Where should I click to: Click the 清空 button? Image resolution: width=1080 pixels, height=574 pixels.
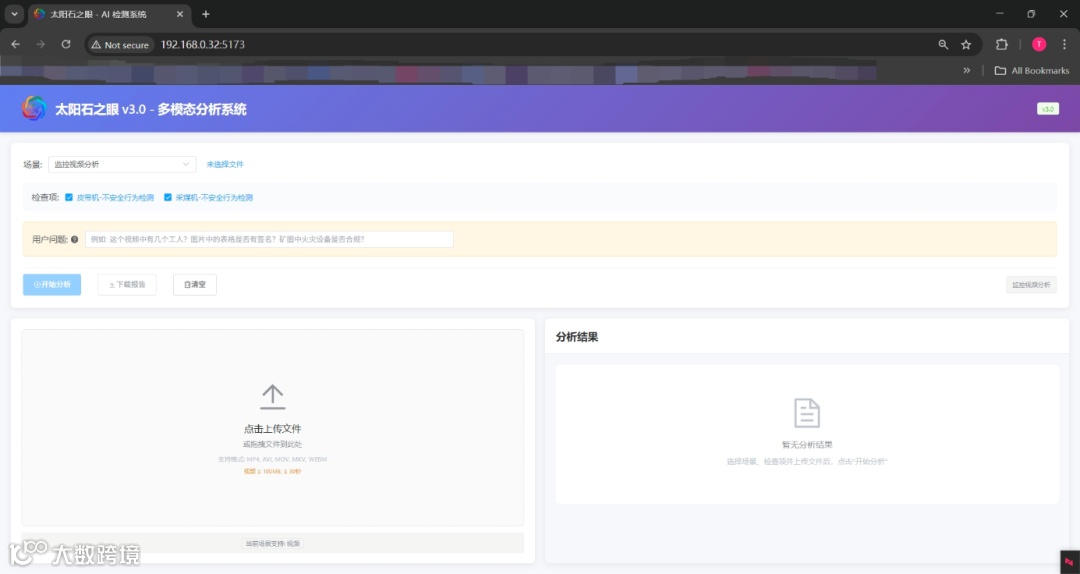point(195,285)
